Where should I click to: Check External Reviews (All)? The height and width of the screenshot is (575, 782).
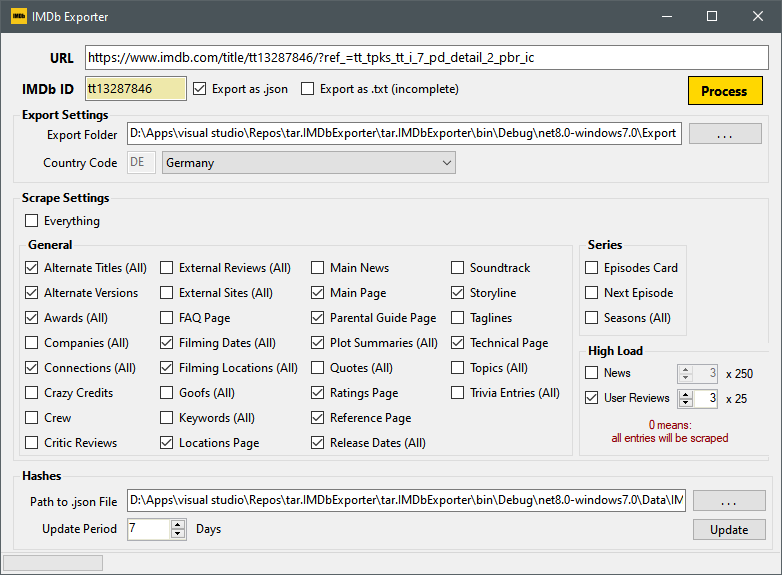[167, 268]
